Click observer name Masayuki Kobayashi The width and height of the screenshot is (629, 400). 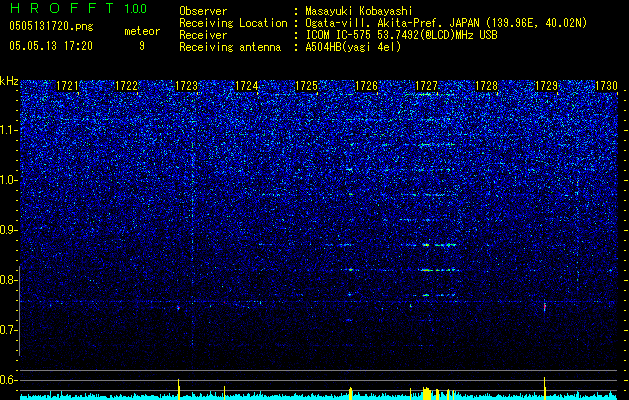359,11
